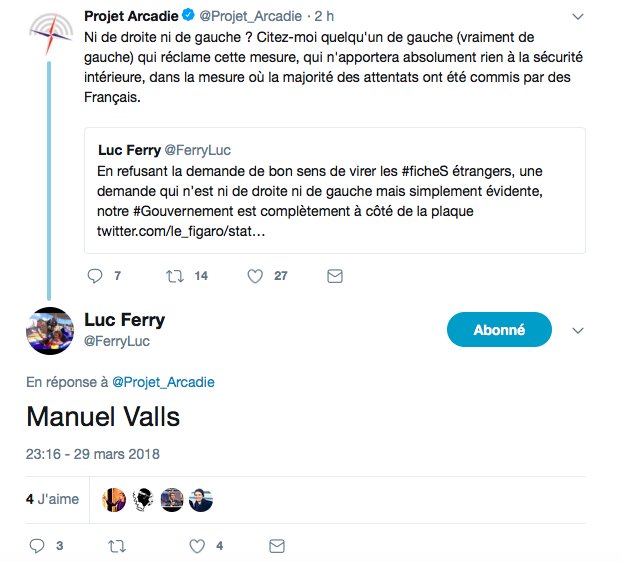Open the chevron menu on Projet Arcadie tweet
The height and width of the screenshot is (562, 622).
point(579,17)
